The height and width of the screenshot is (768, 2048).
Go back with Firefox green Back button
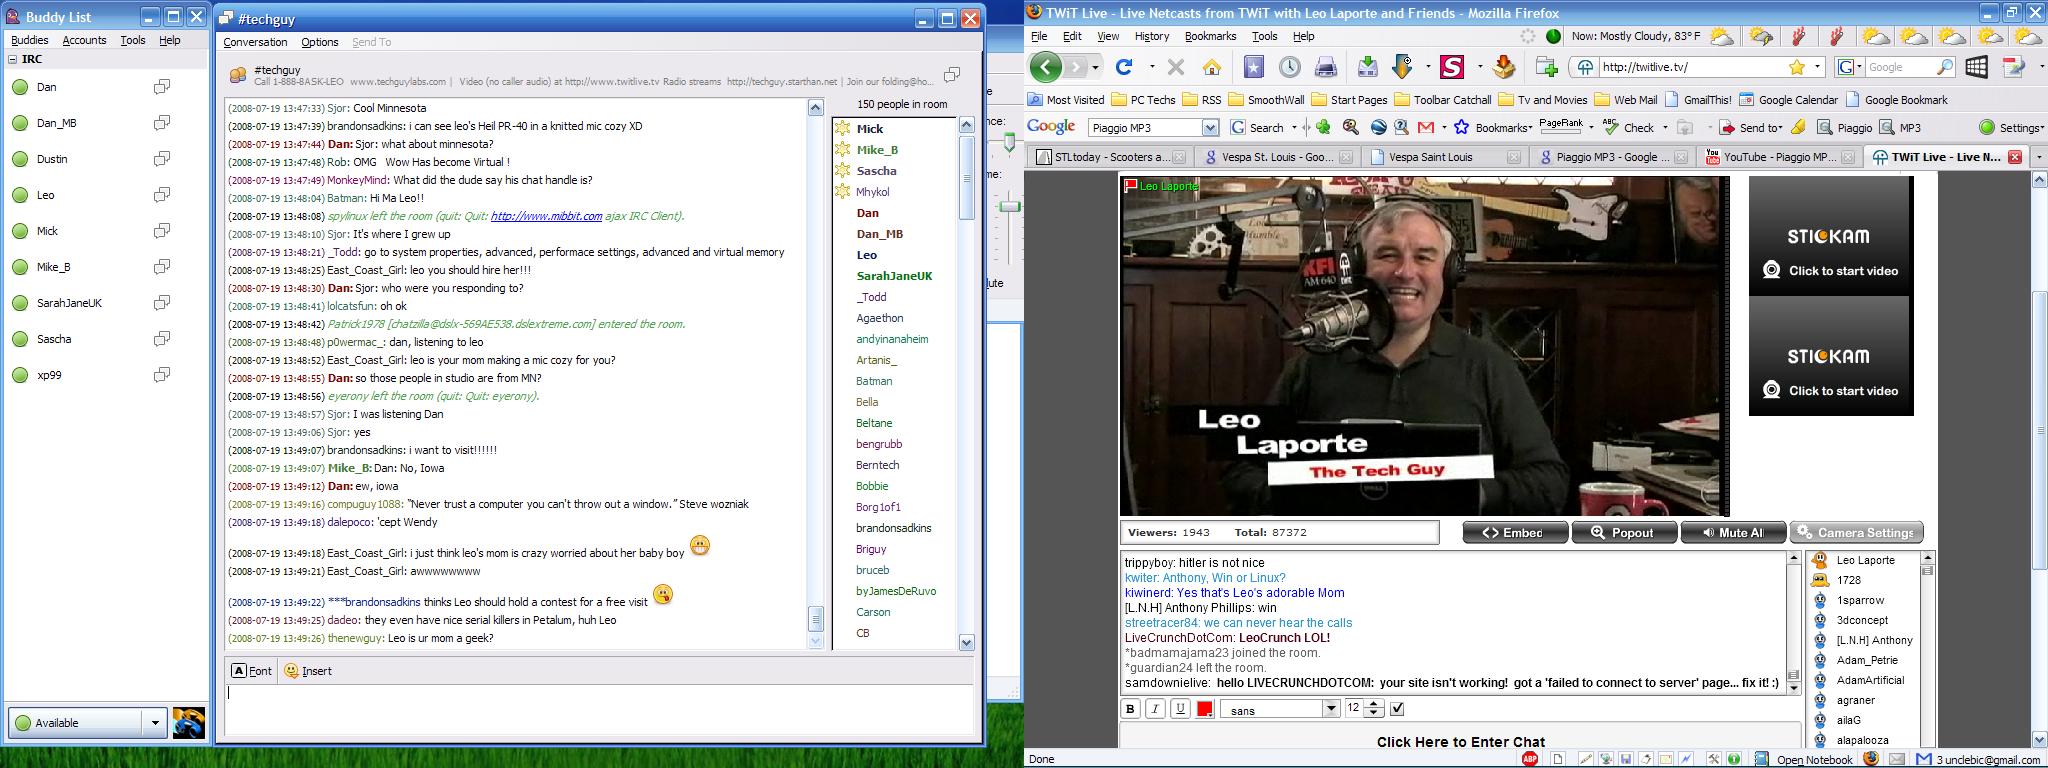[x=1046, y=67]
